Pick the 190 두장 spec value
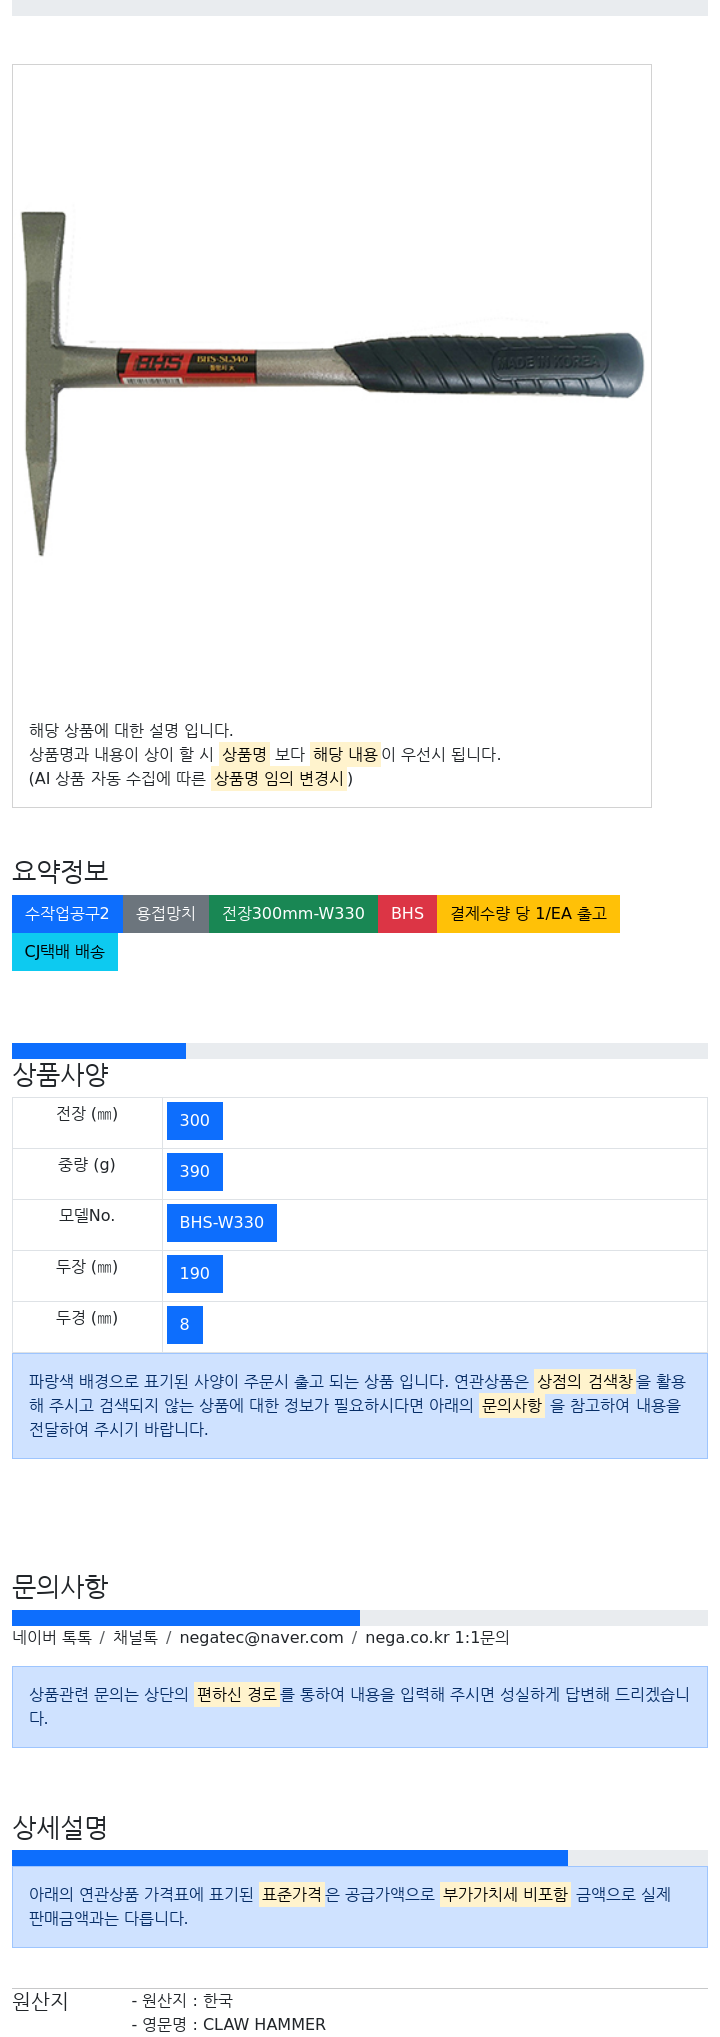This screenshot has height=2037, width=720. [195, 1274]
